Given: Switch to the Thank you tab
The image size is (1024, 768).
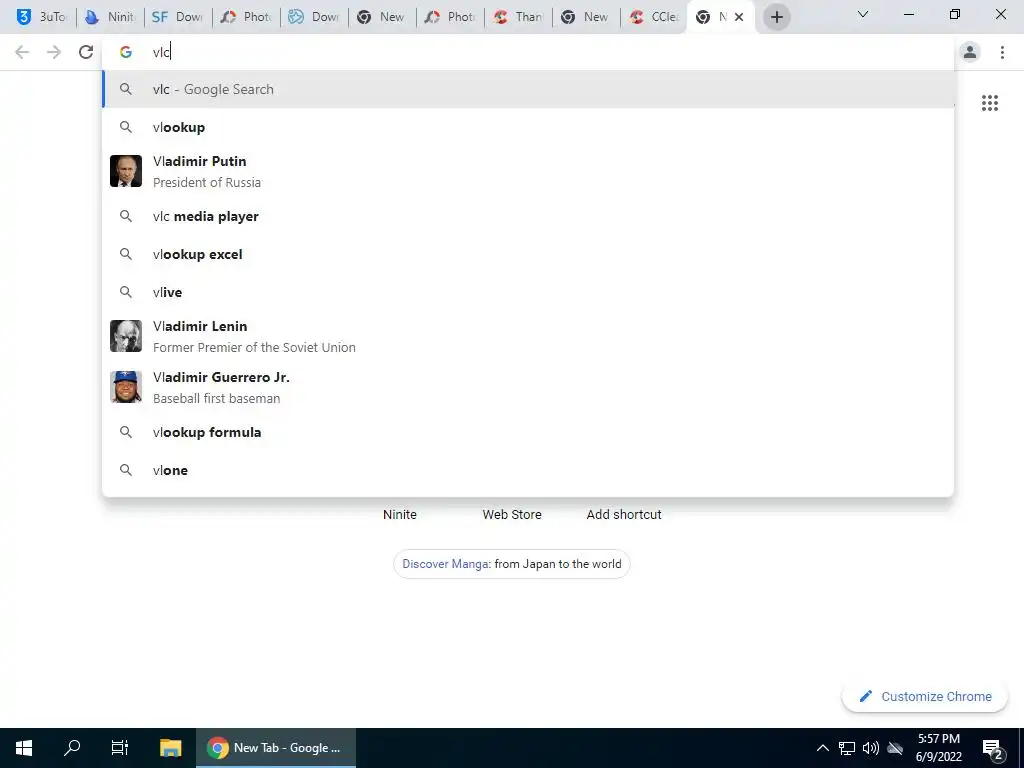Looking at the screenshot, I should pyautogui.click(x=518, y=17).
